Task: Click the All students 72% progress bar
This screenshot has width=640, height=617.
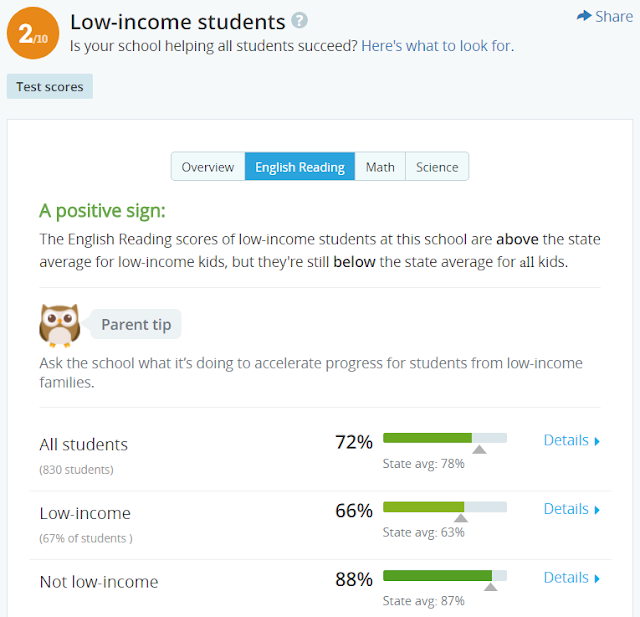Action: click(444, 438)
